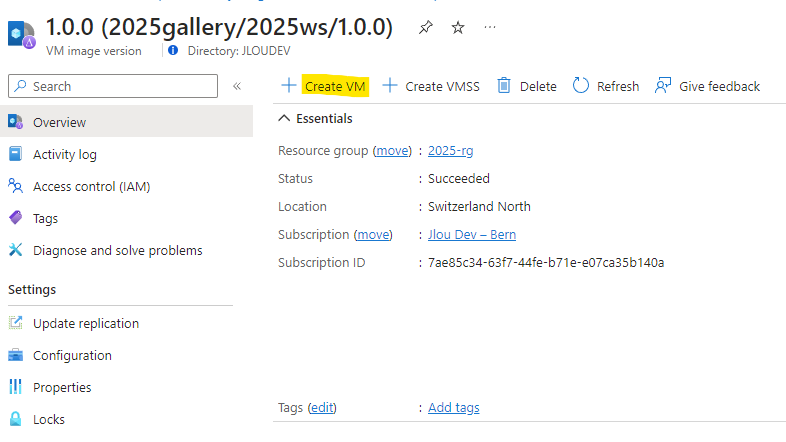
Task: Click move link for Resource group
Action: pyautogui.click(x=392, y=150)
